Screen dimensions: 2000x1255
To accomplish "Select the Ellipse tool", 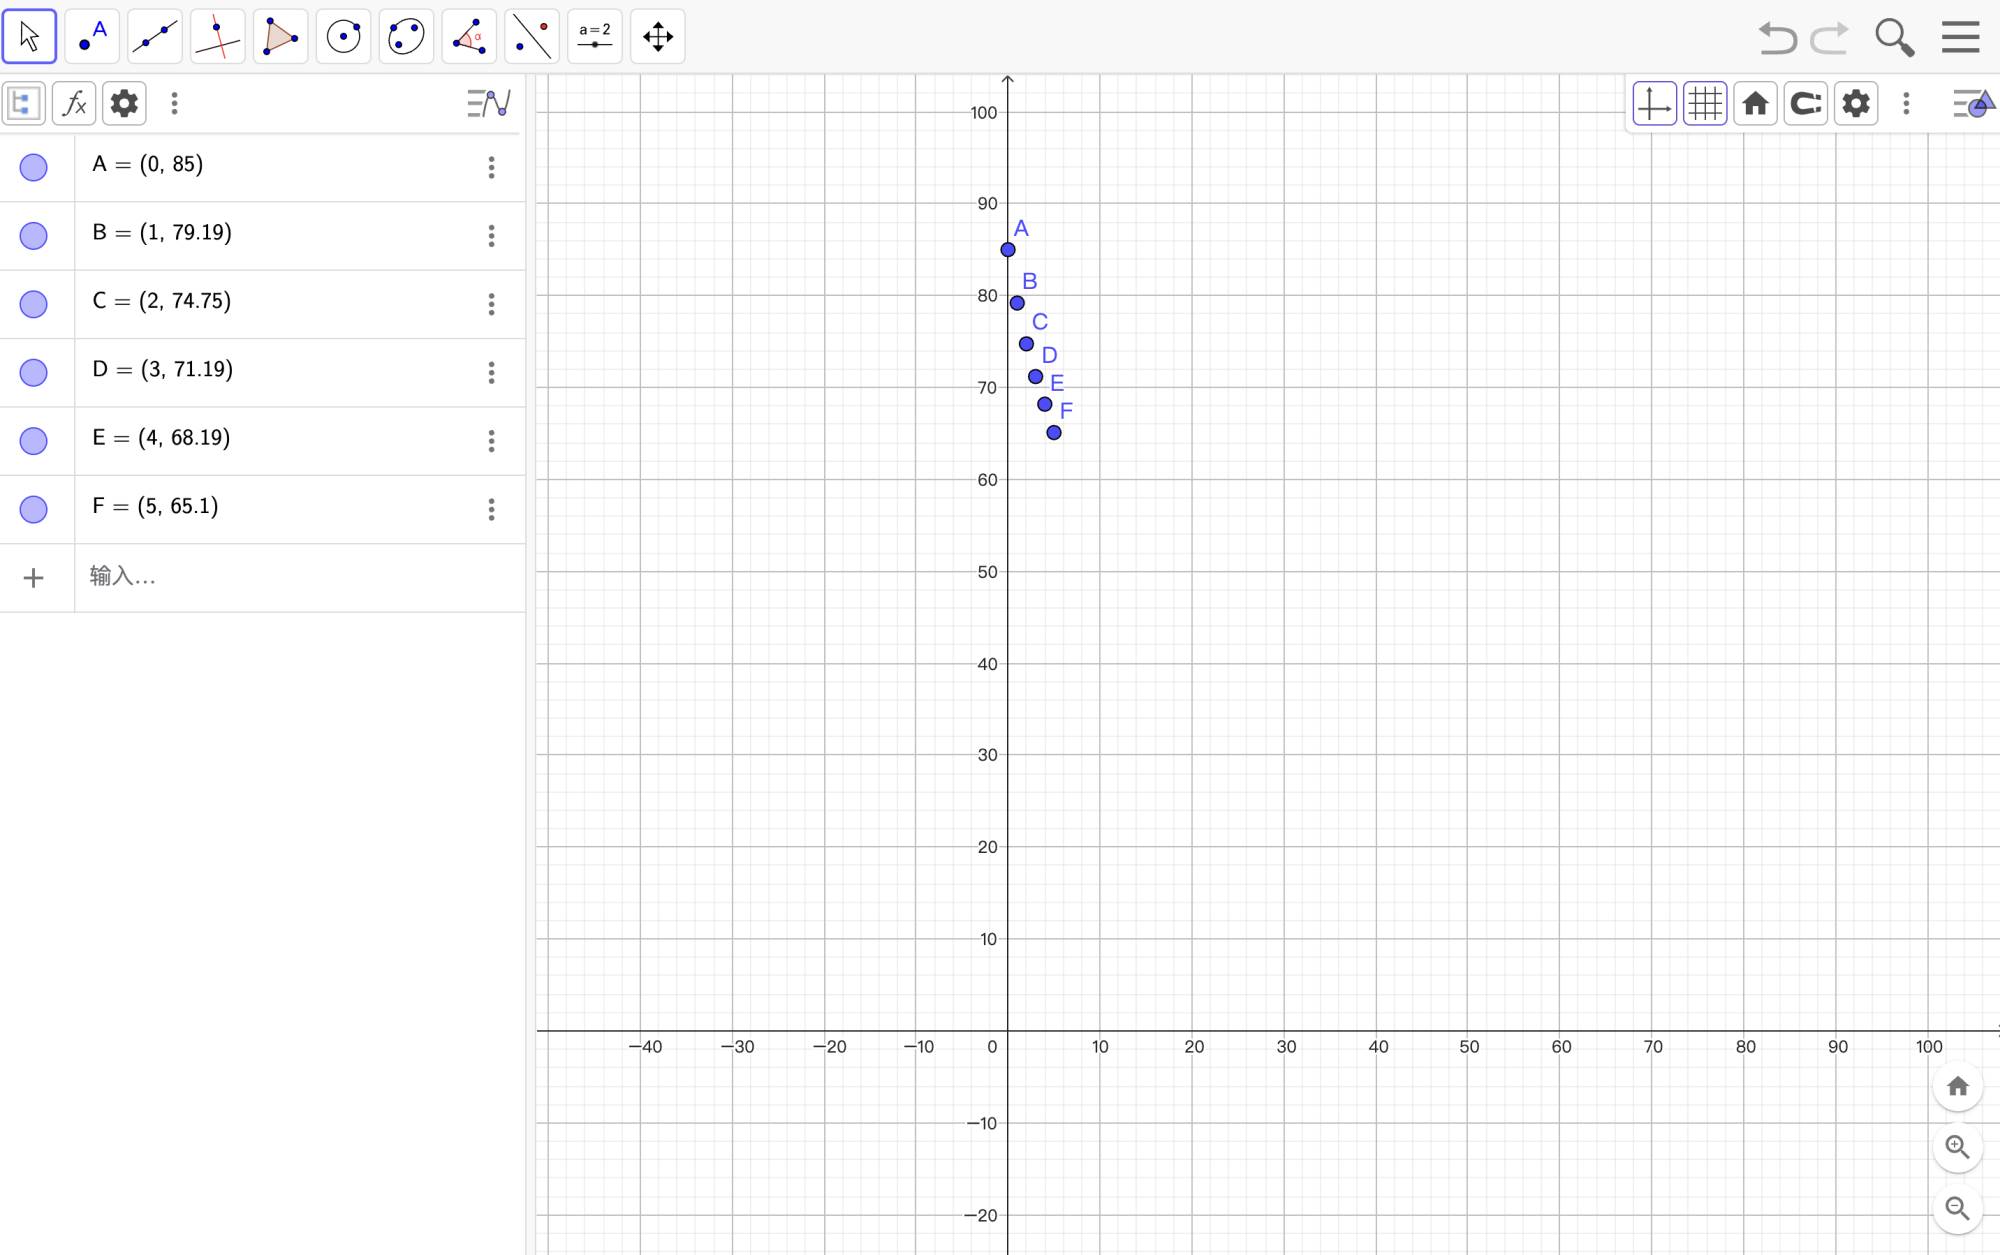I will click(406, 37).
